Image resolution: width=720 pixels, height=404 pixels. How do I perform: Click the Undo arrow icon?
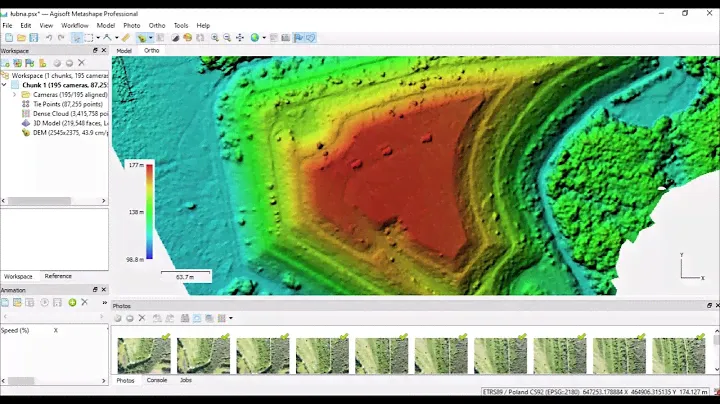(48, 38)
